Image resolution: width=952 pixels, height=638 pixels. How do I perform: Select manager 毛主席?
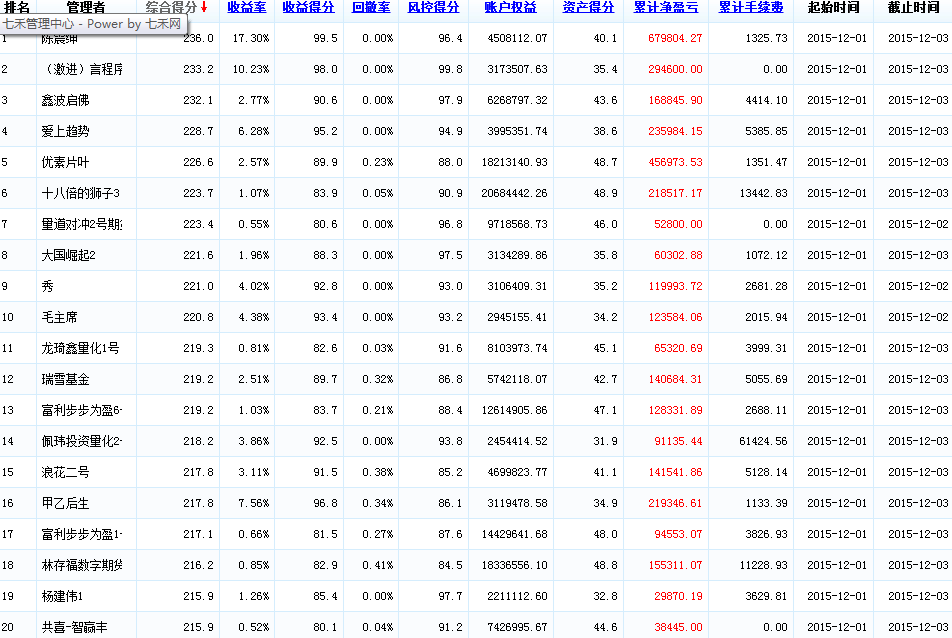click(59, 317)
